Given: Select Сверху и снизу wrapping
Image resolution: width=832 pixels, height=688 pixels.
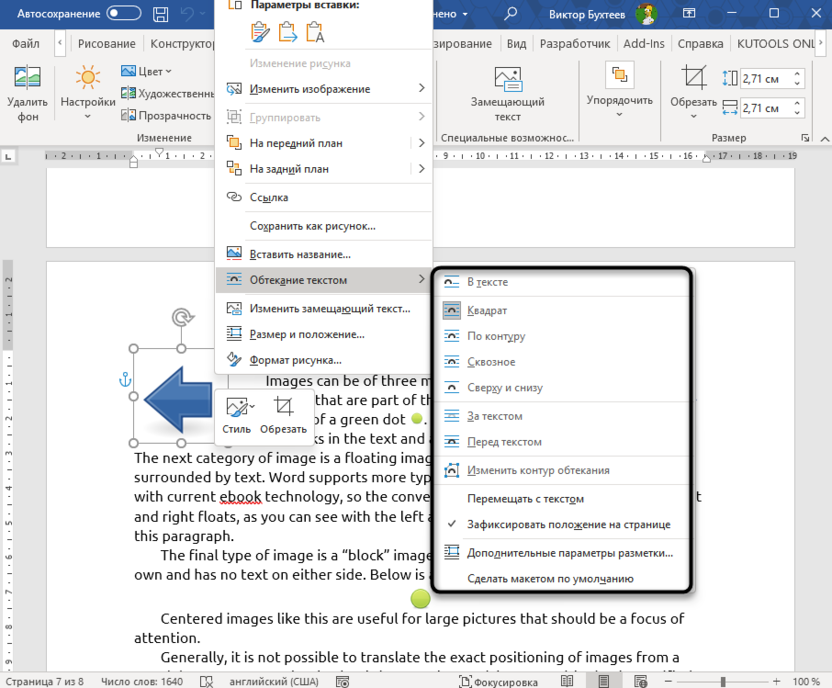Looking at the screenshot, I should pyautogui.click(x=562, y=388).
